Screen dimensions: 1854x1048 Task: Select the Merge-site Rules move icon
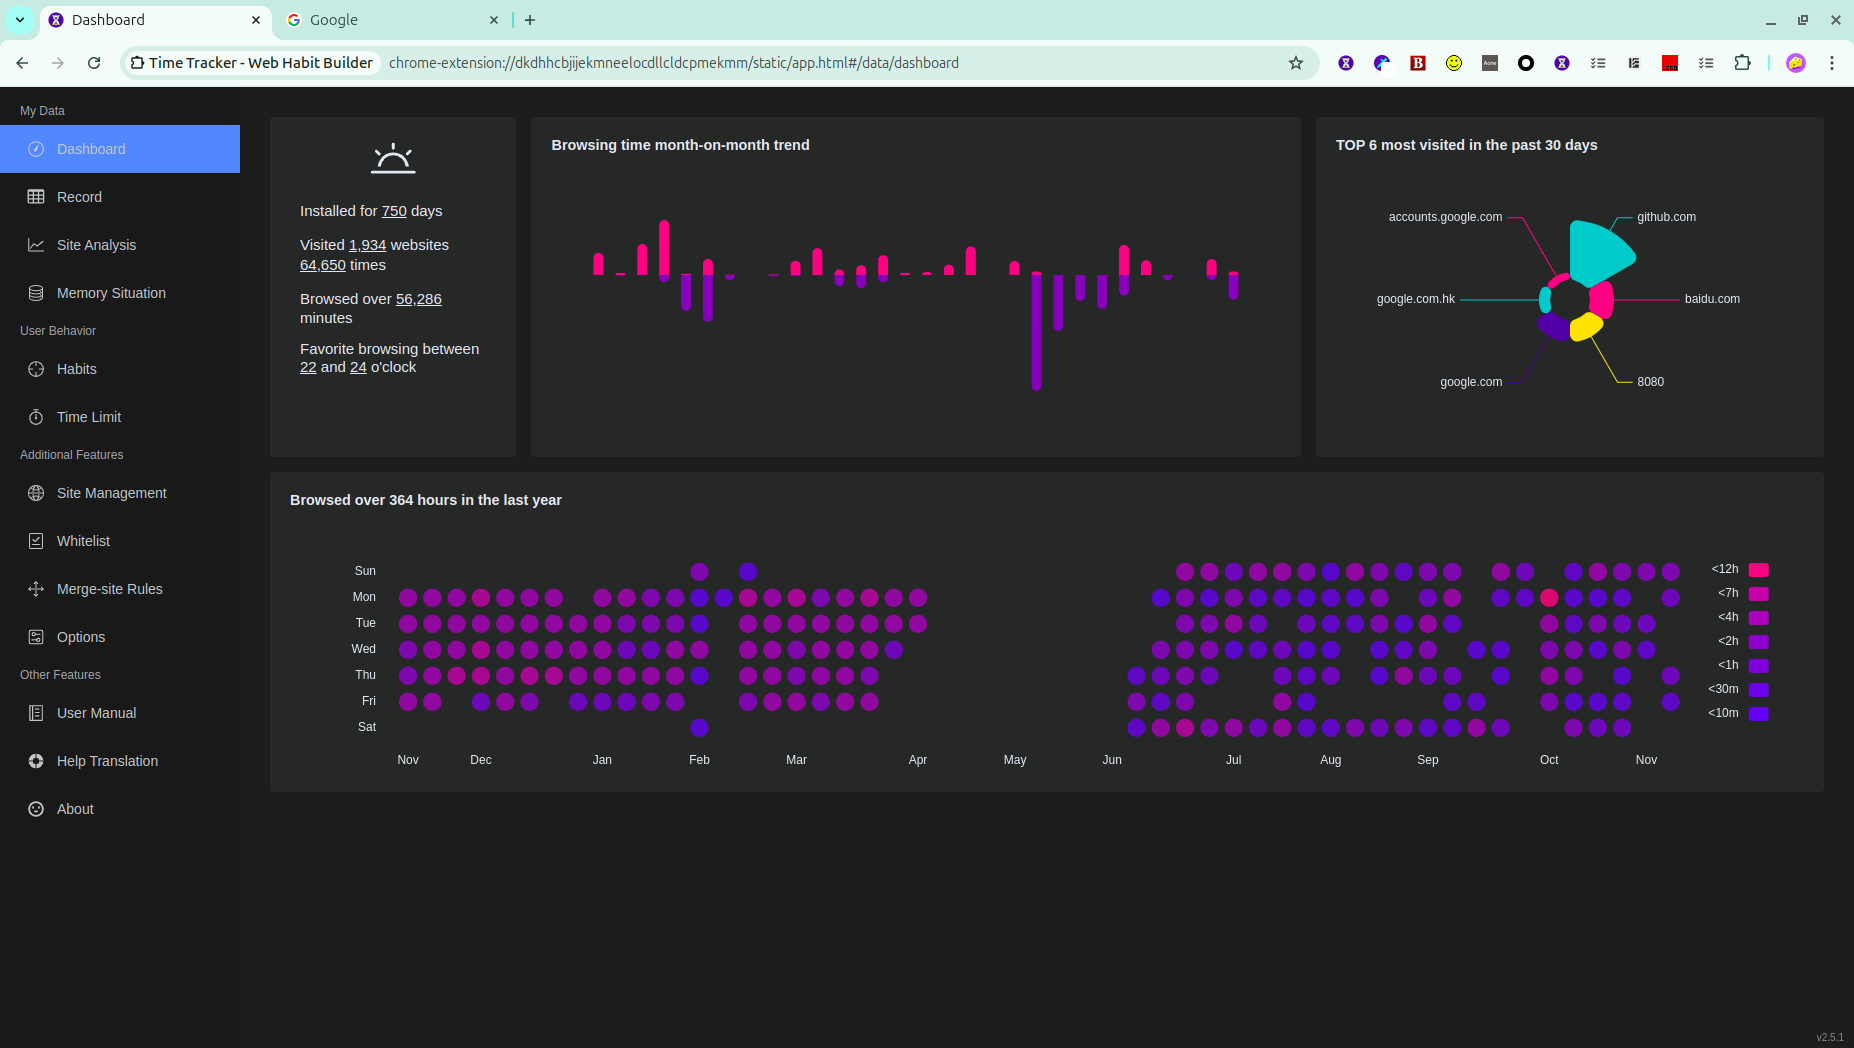pyautogui.click(x=36, y=588)
